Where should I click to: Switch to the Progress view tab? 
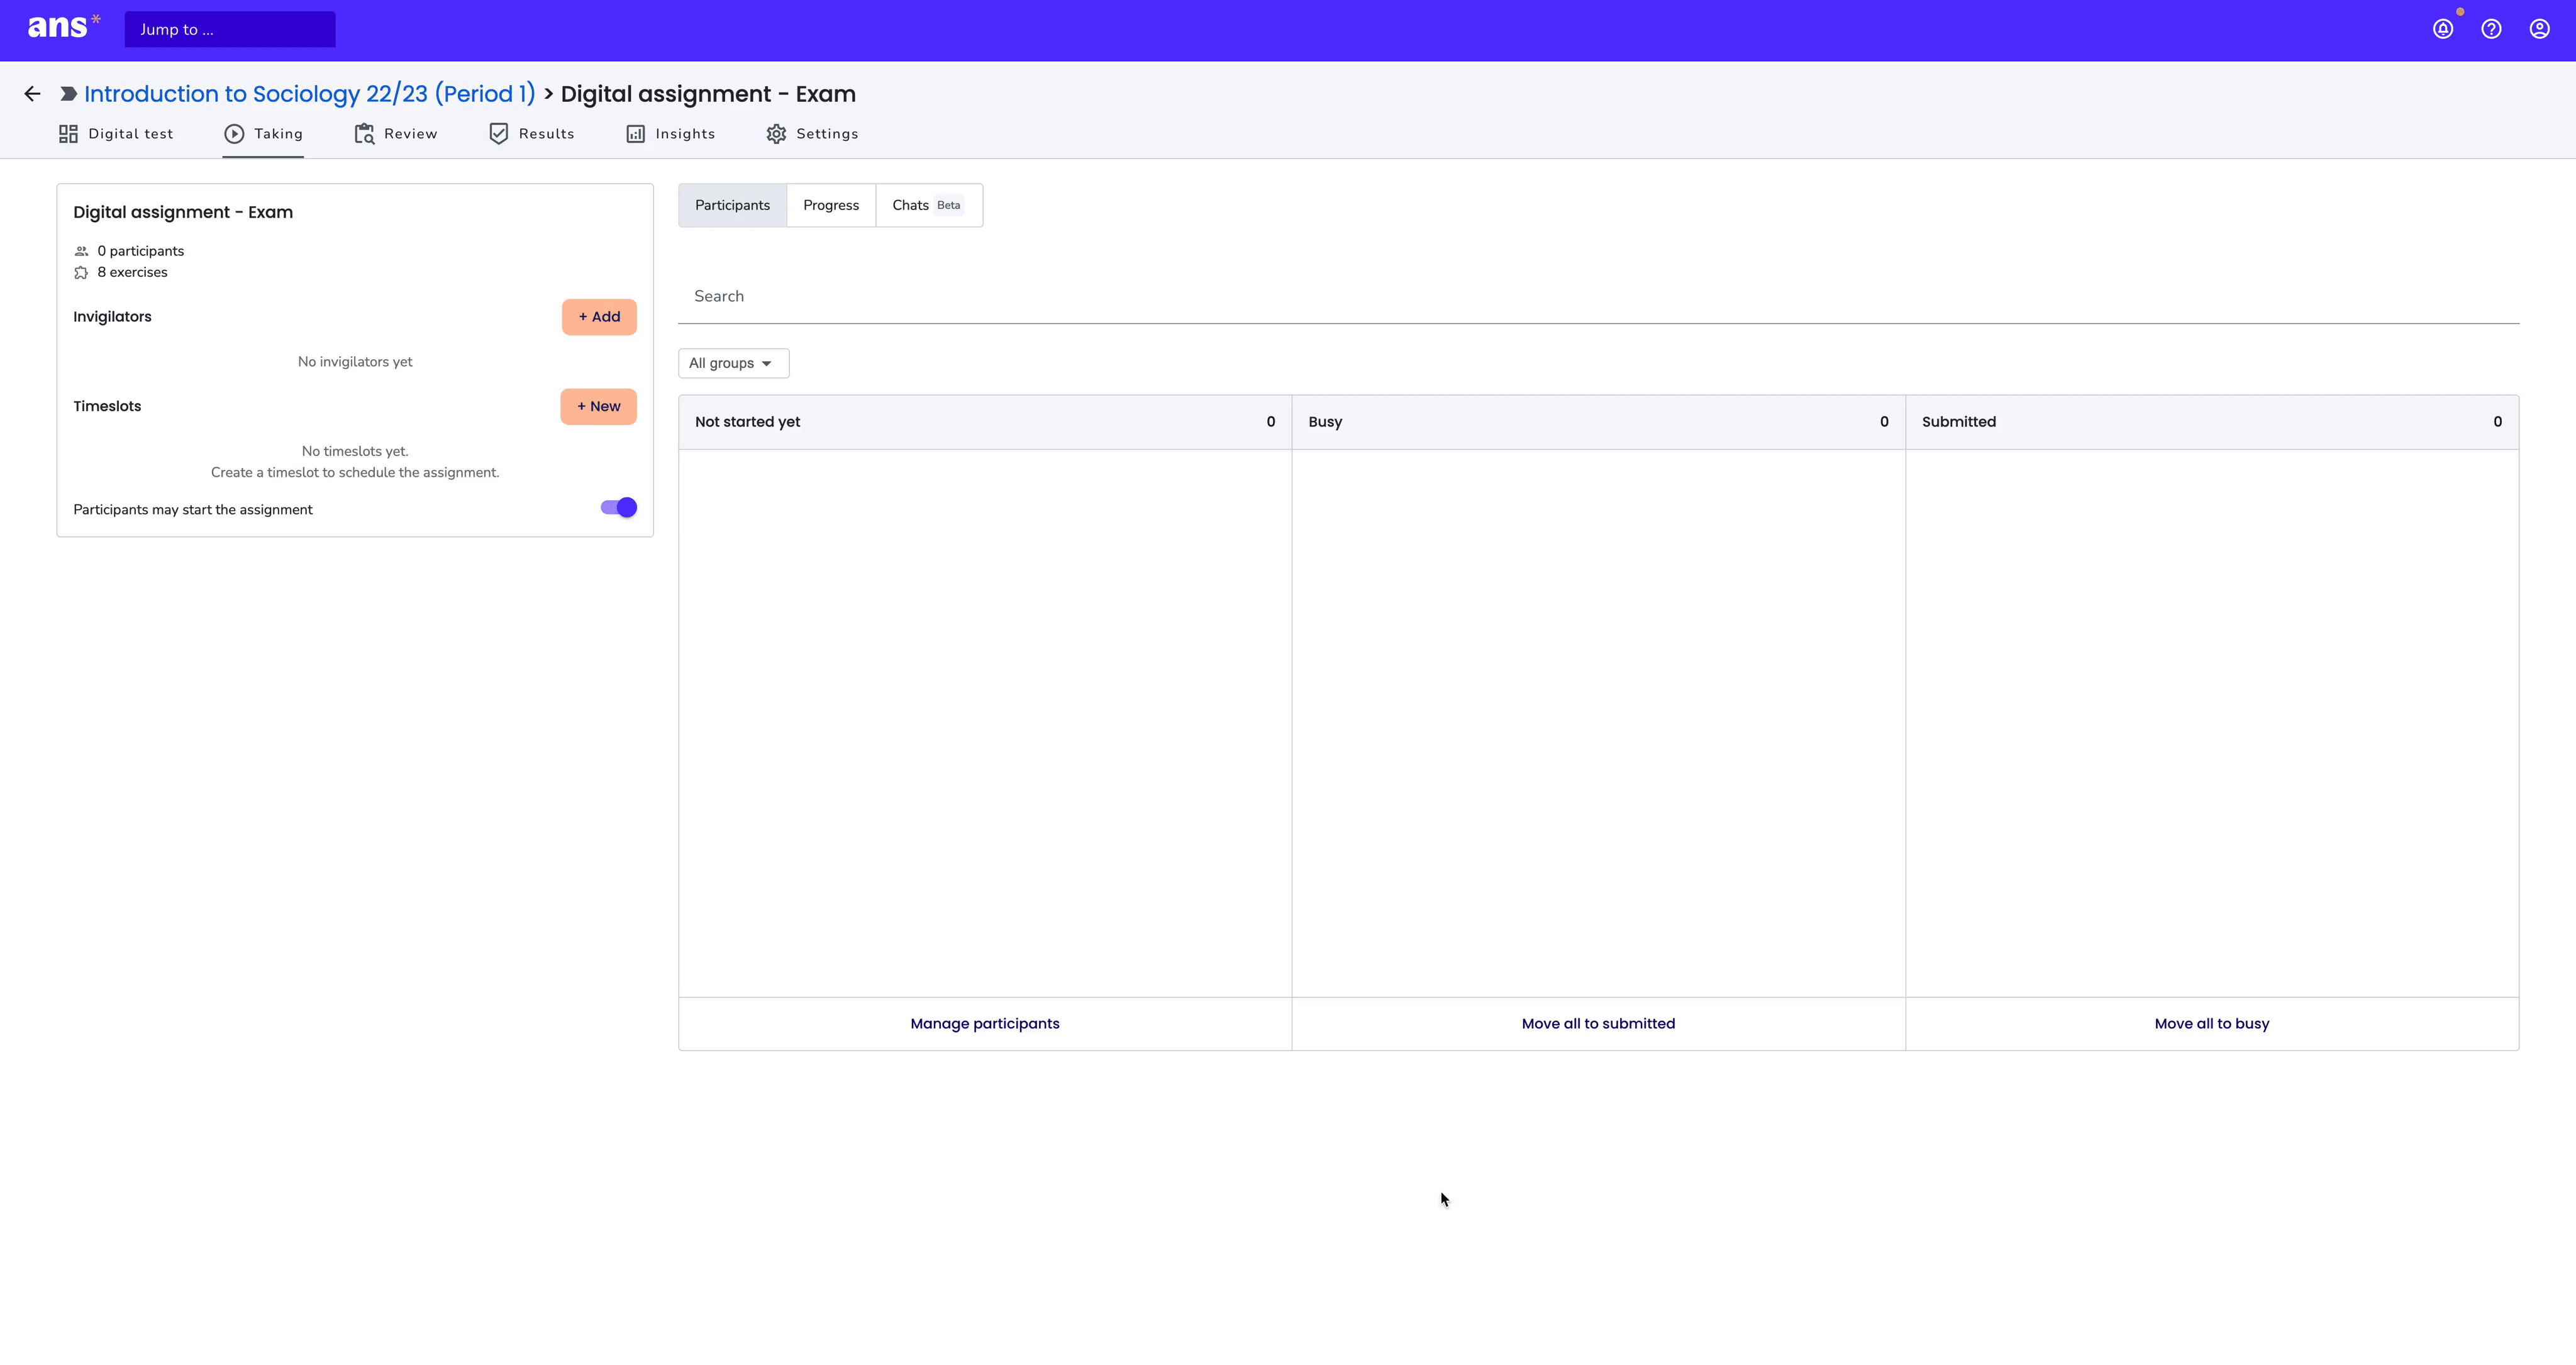[831, 205]
